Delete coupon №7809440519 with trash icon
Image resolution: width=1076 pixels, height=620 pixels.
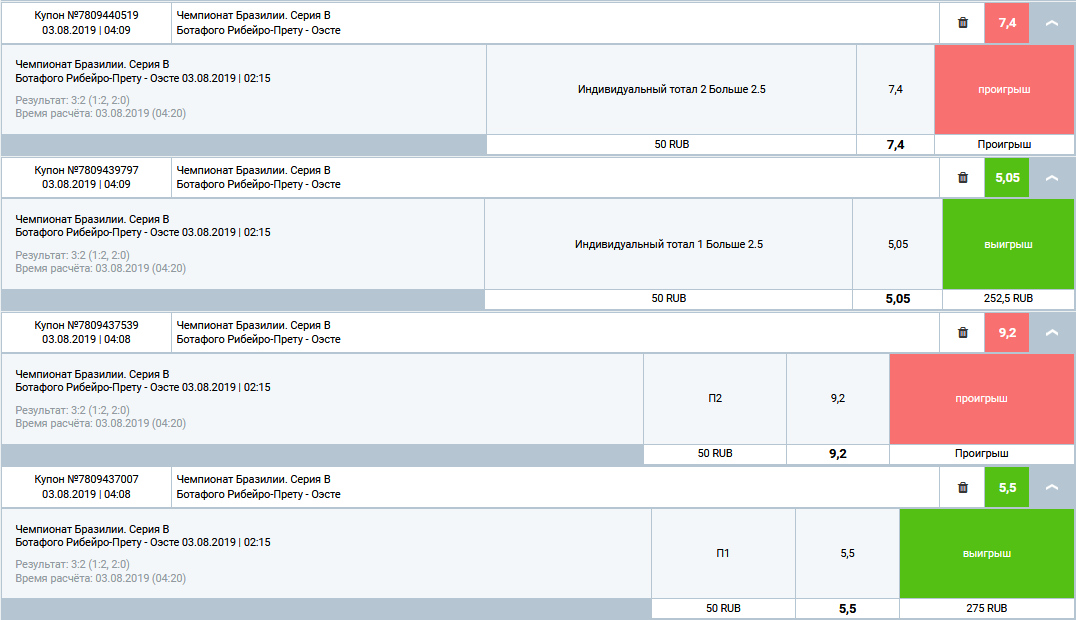pos(962,23)
